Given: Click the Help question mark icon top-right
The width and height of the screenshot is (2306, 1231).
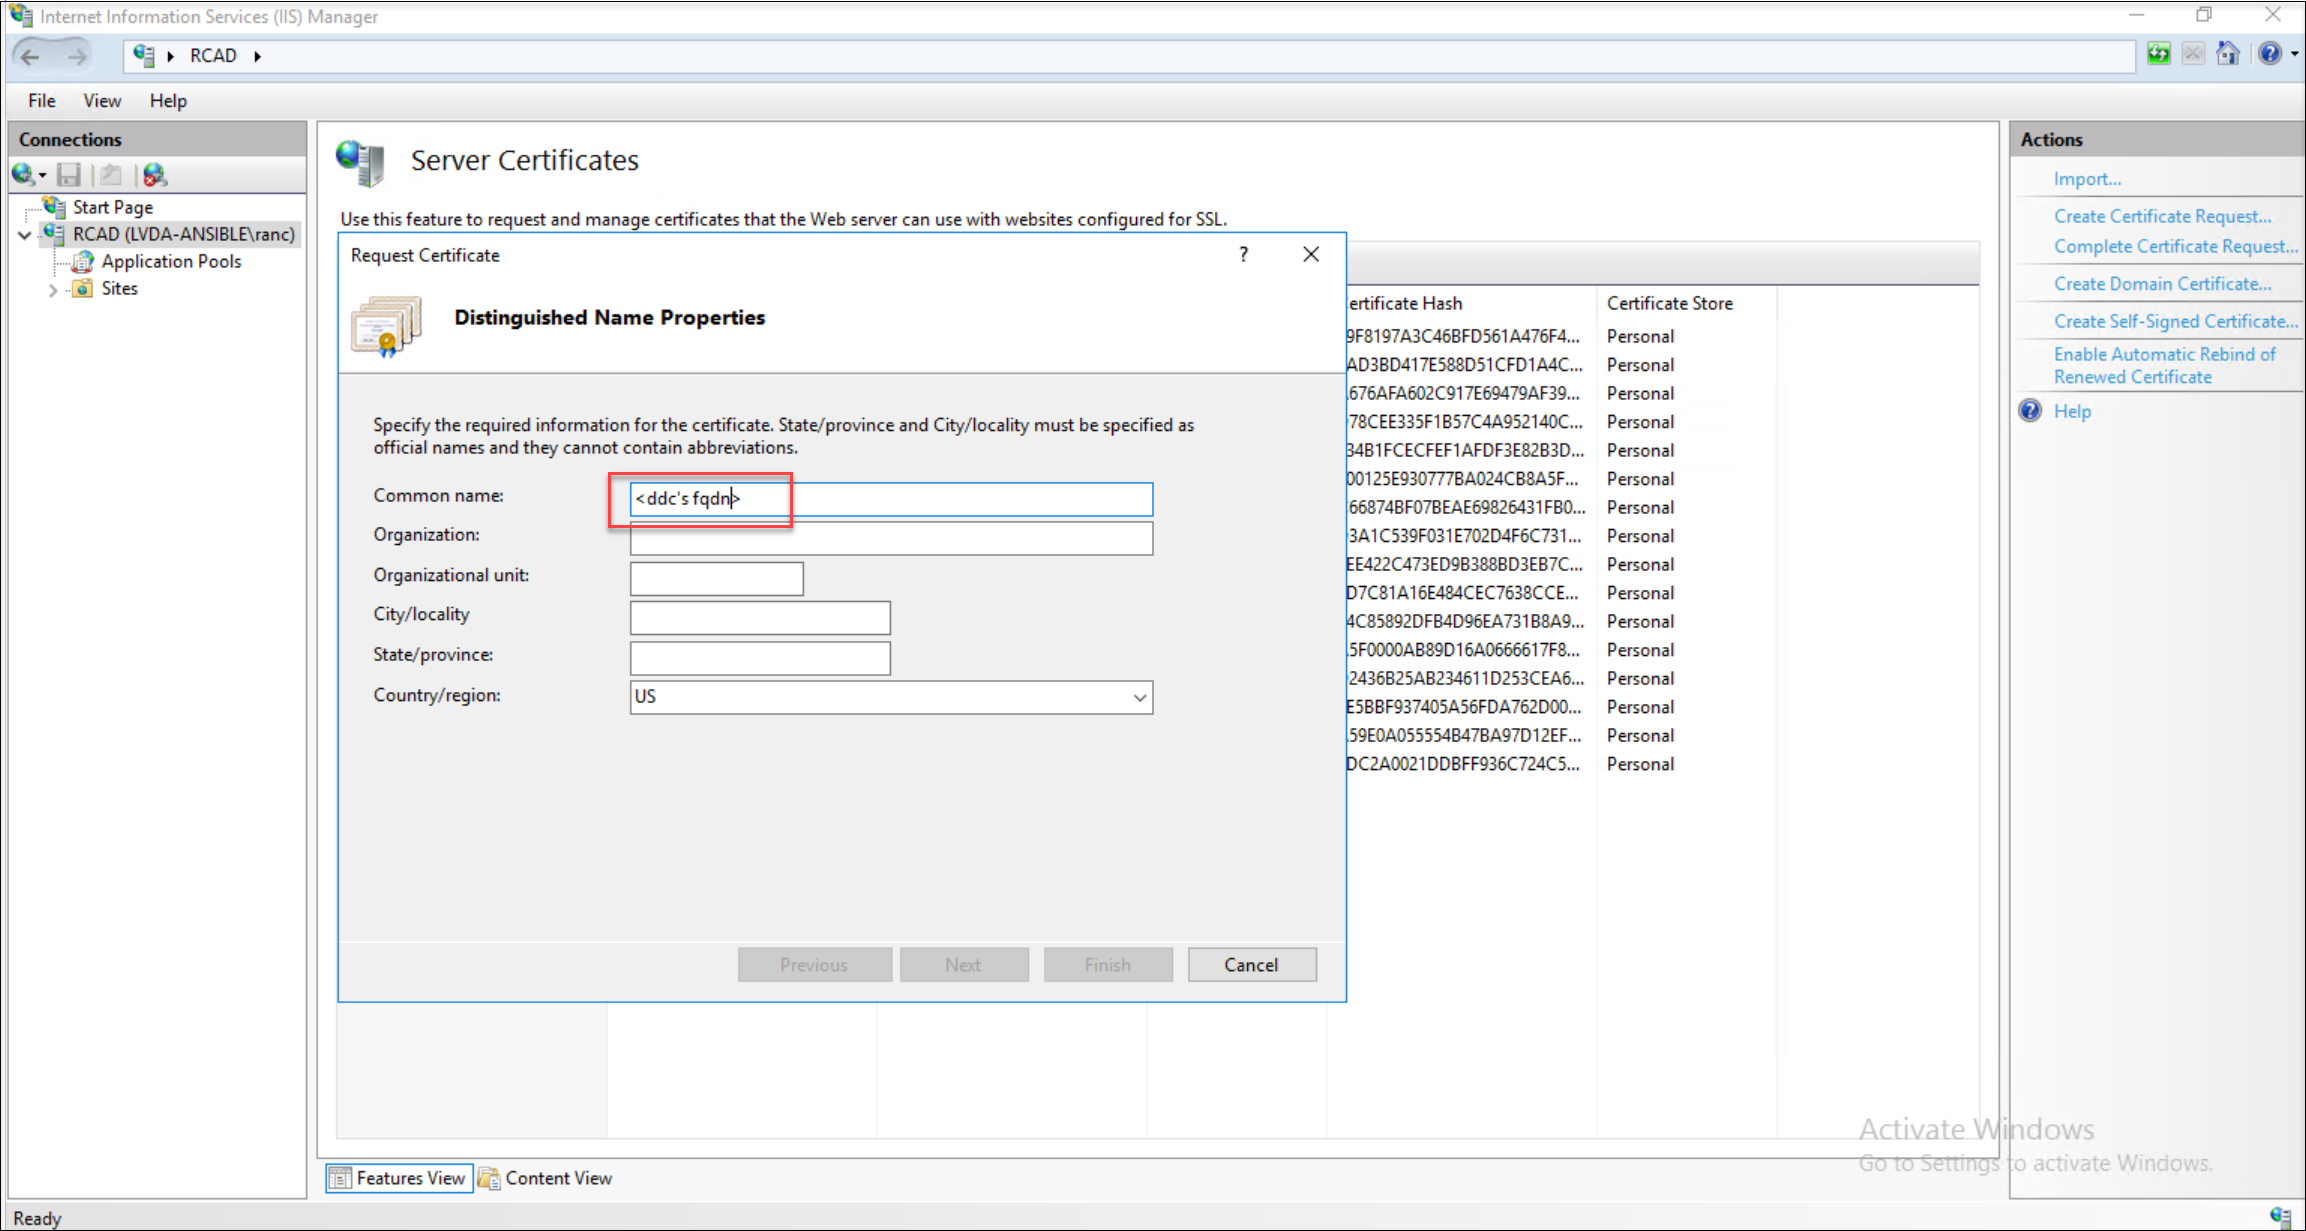Looking at the screenshot, I should click(2269, 54).
